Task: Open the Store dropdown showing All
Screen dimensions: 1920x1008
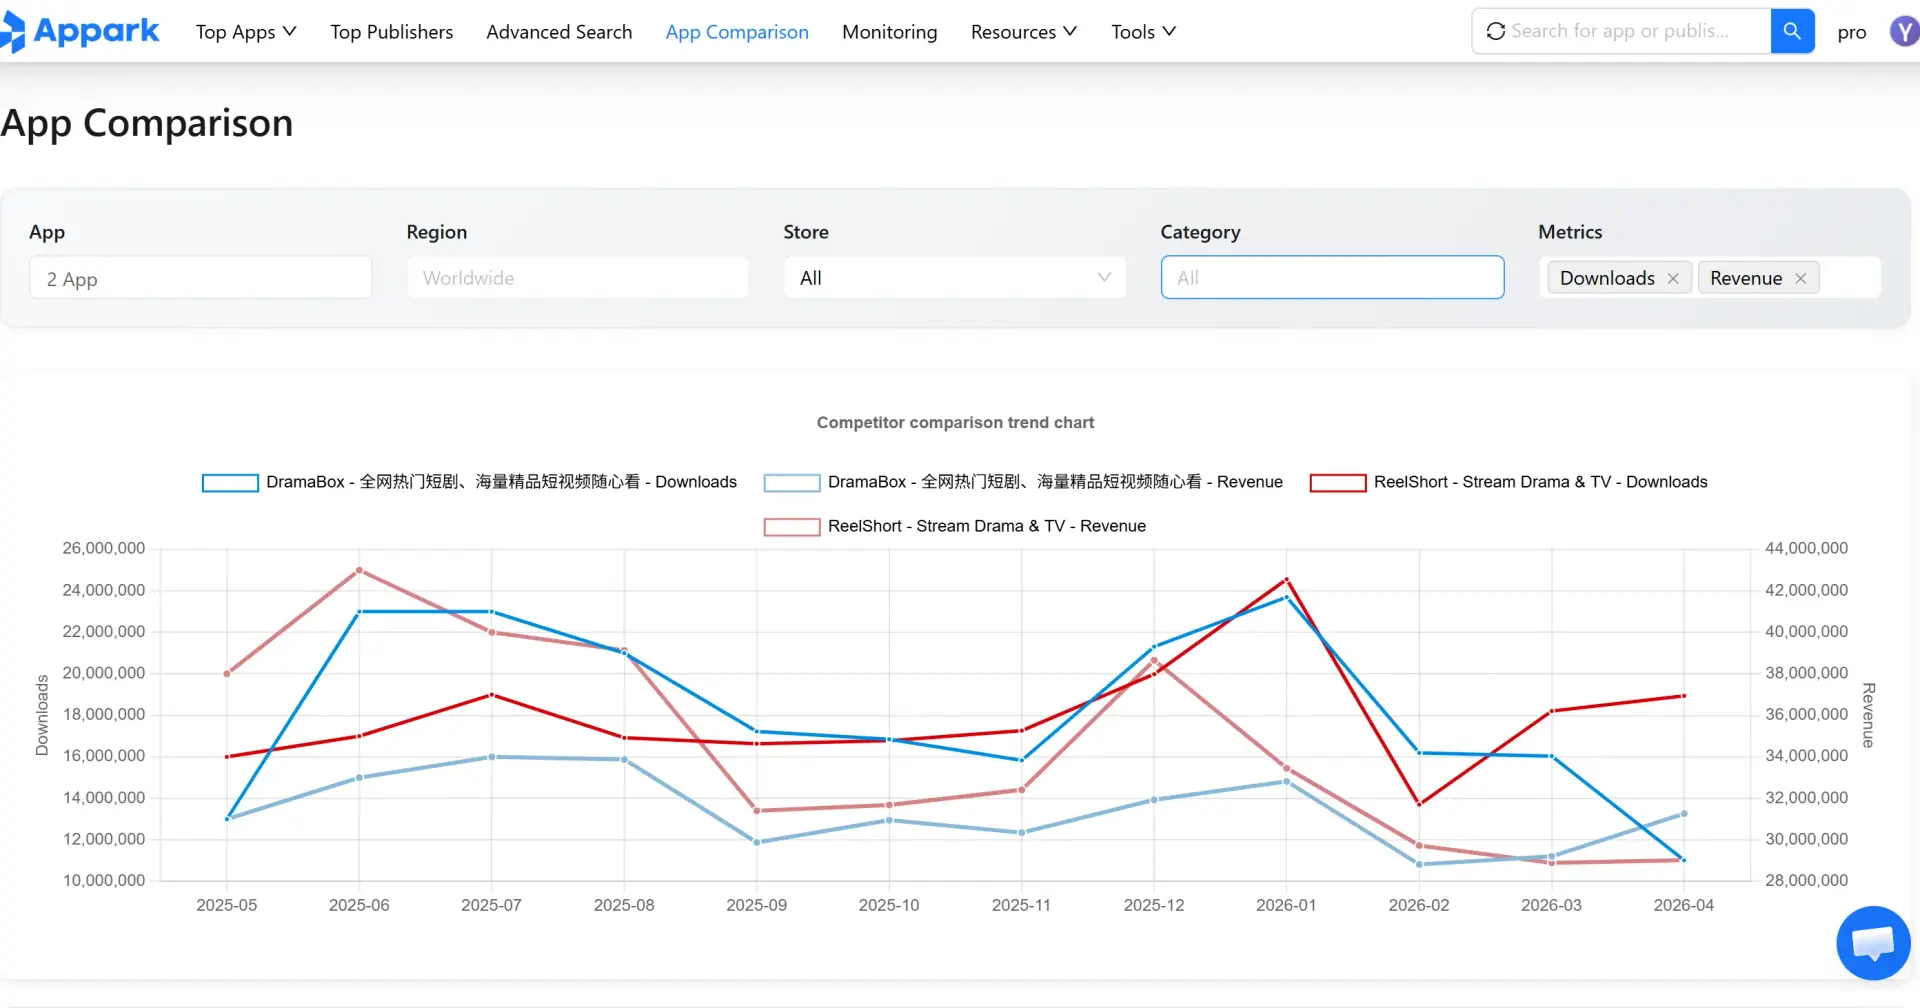Action: [x=955, y=278]
